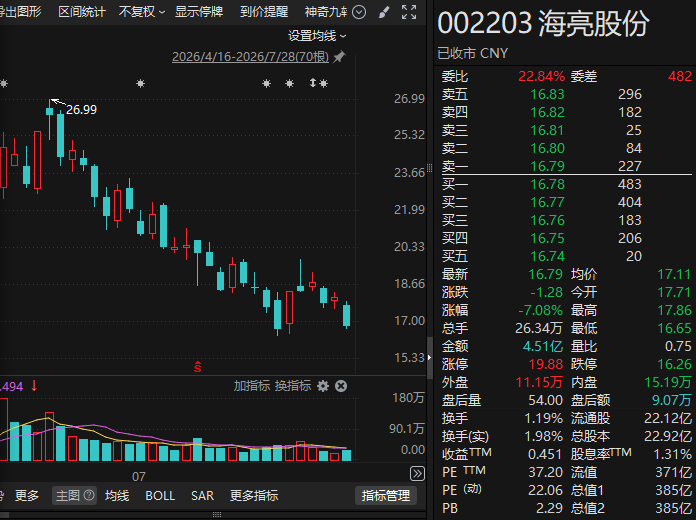Click the star marker above early July candles
696x520 pixels.
[x=140, y=83]
